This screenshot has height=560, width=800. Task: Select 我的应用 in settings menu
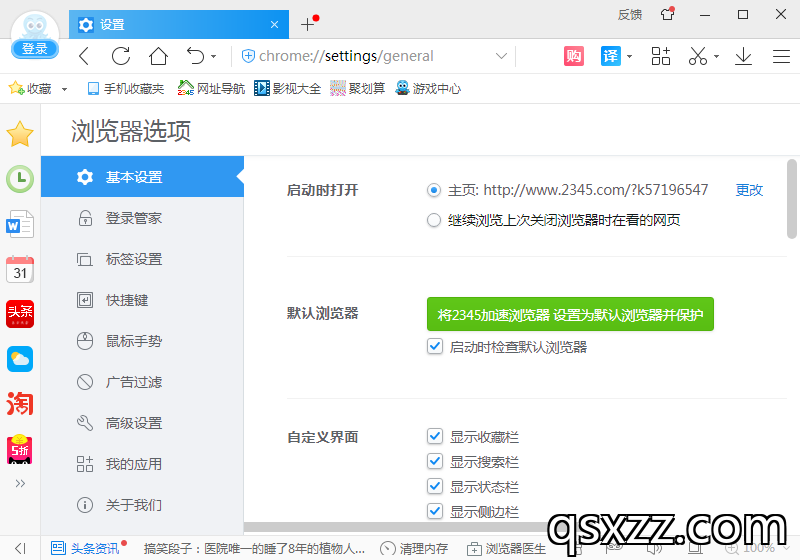coord(142,464)
